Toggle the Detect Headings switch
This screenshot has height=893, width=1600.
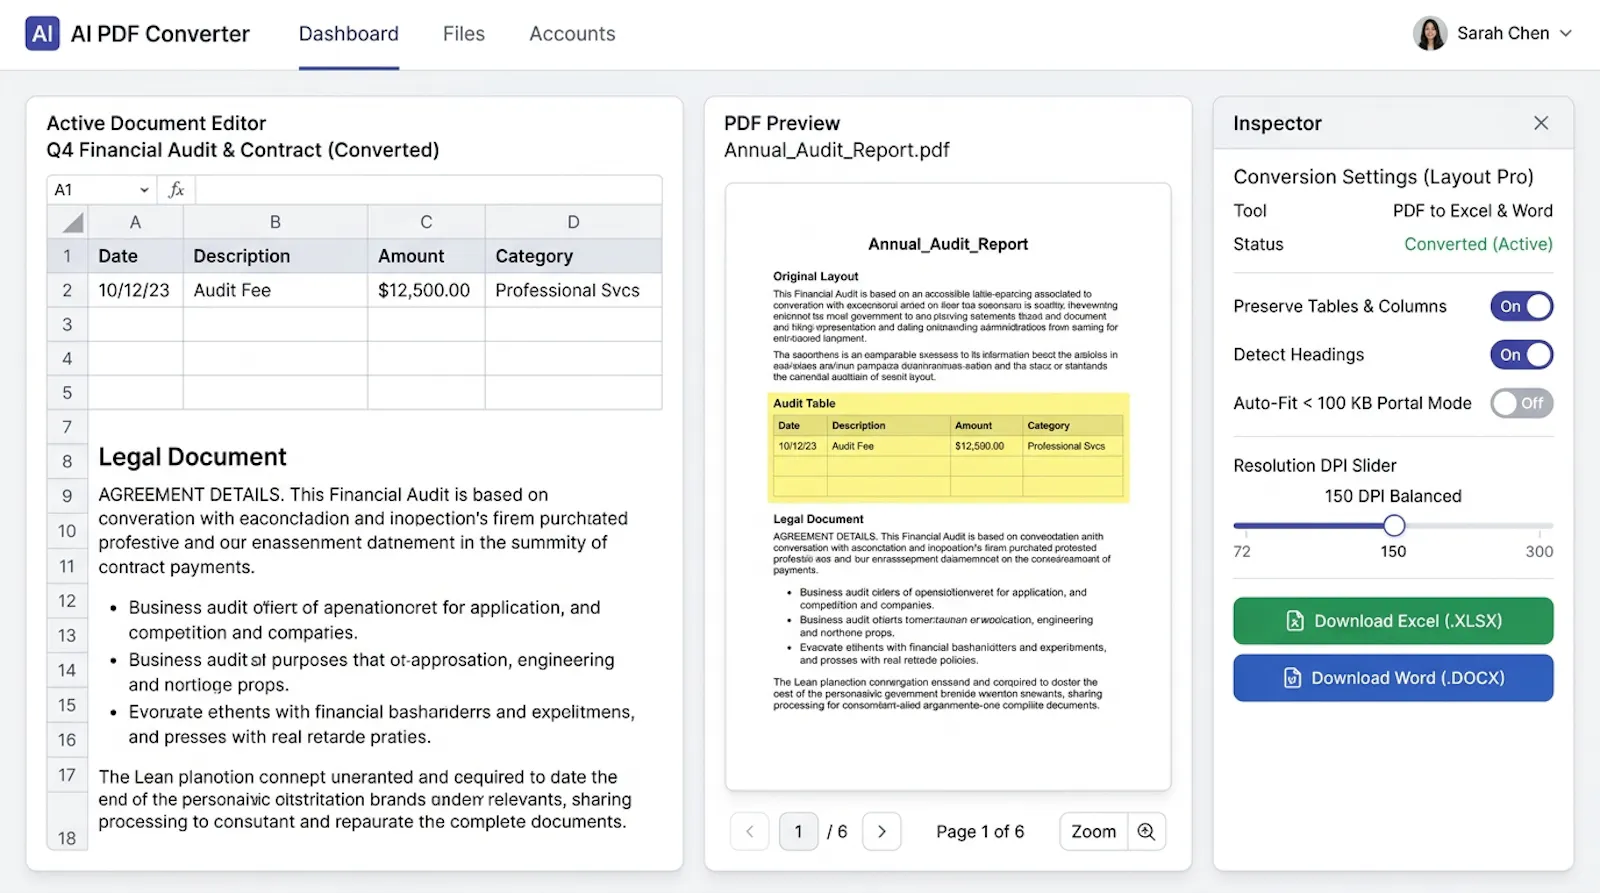tap(1521, 354)
